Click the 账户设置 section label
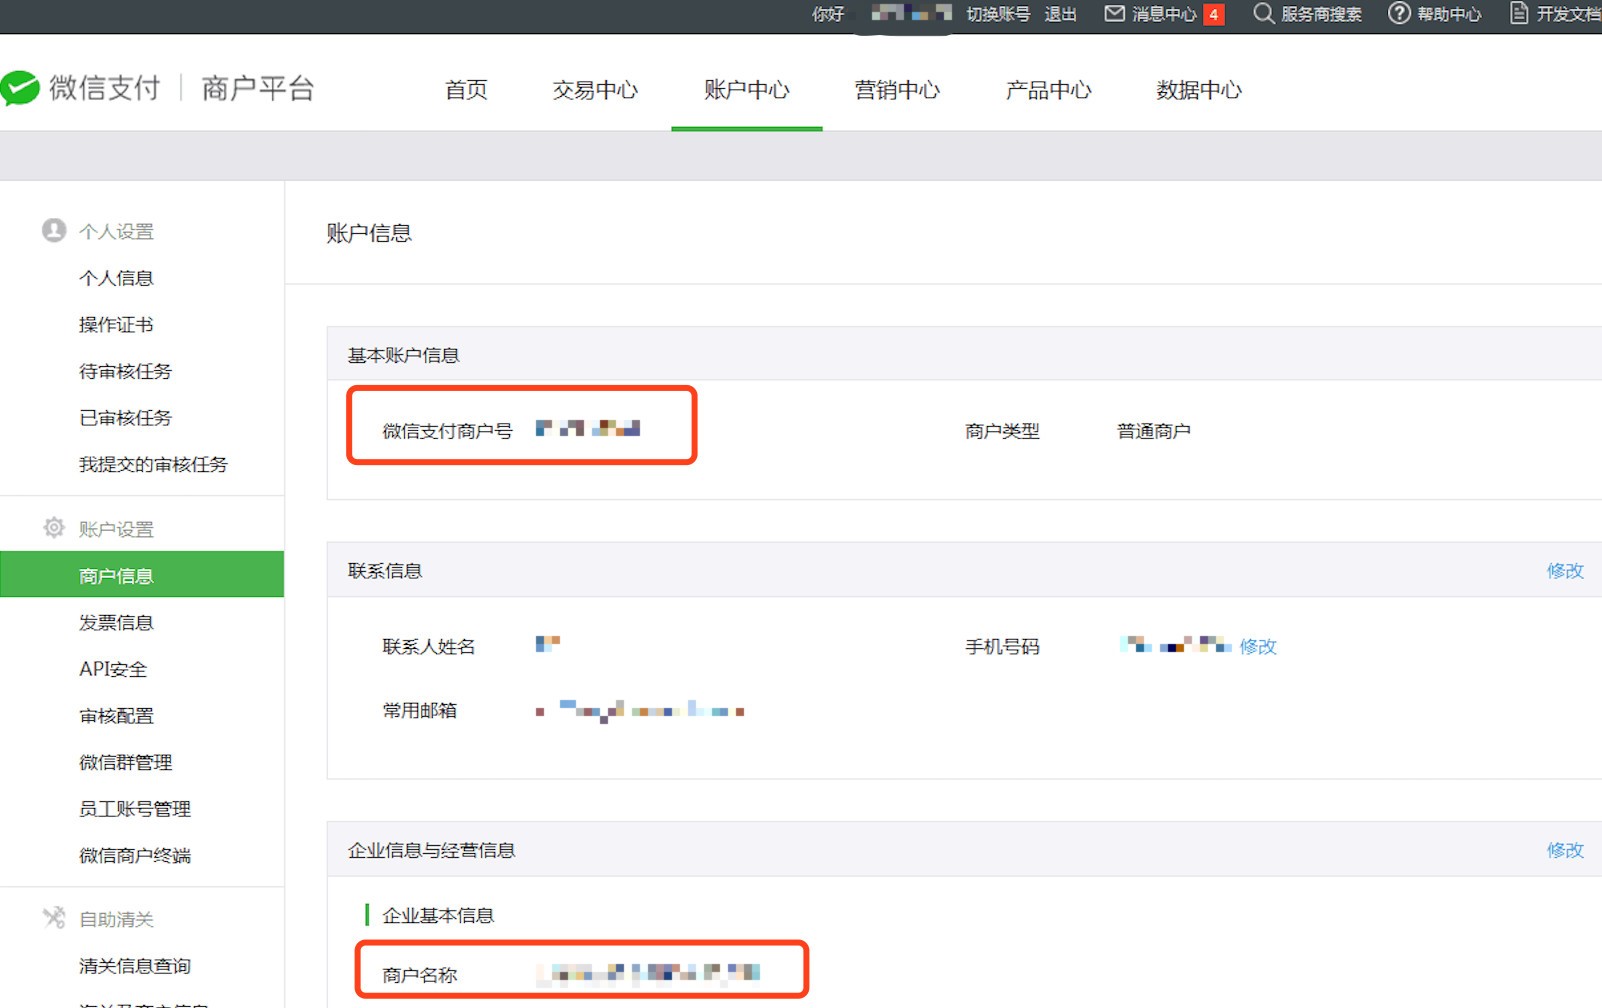Screen dimensions: 1602x1008 point(116,529)
